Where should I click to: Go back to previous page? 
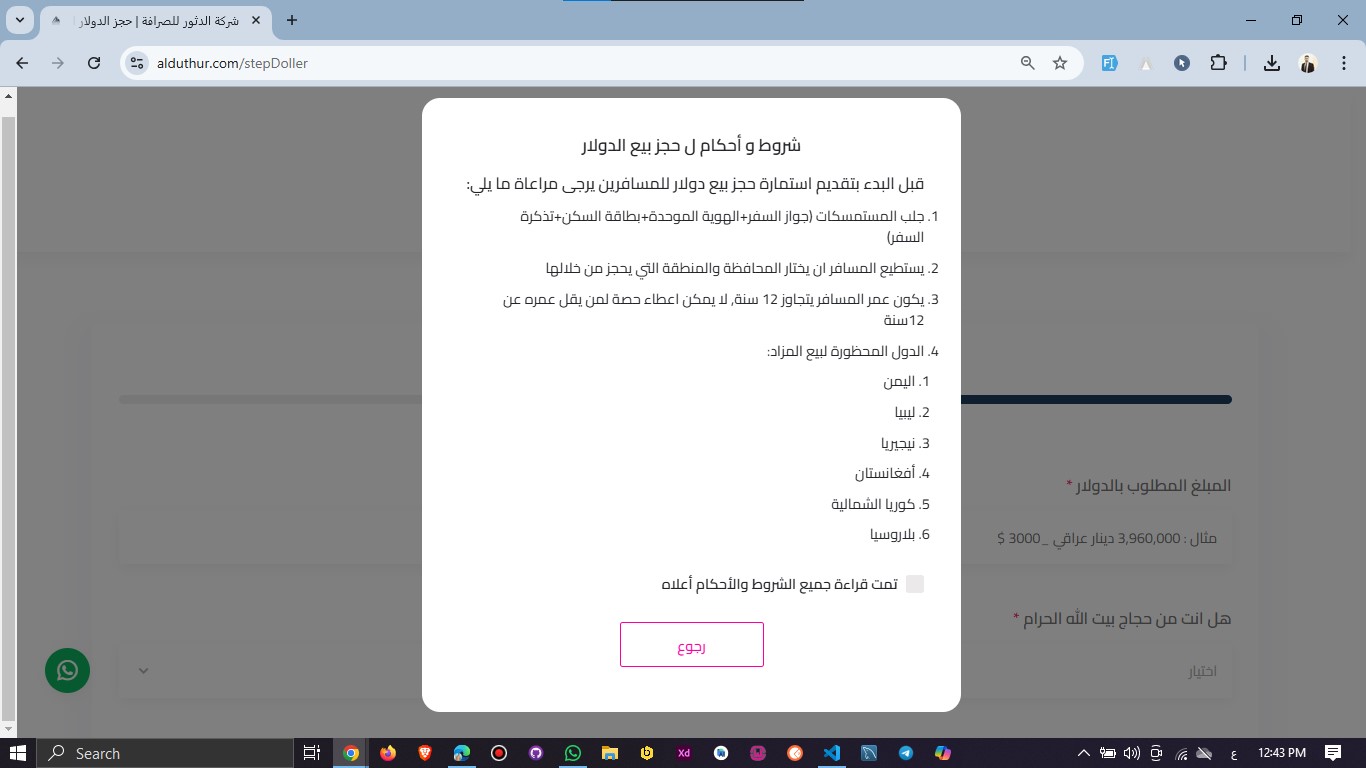(x=22, y=63)
